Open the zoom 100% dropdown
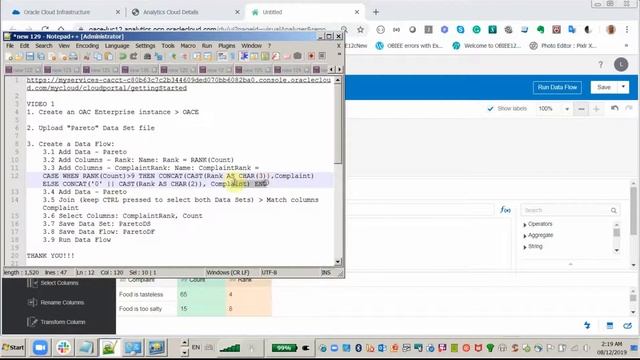The image size is (640, 360). click(x=567, y=109)
